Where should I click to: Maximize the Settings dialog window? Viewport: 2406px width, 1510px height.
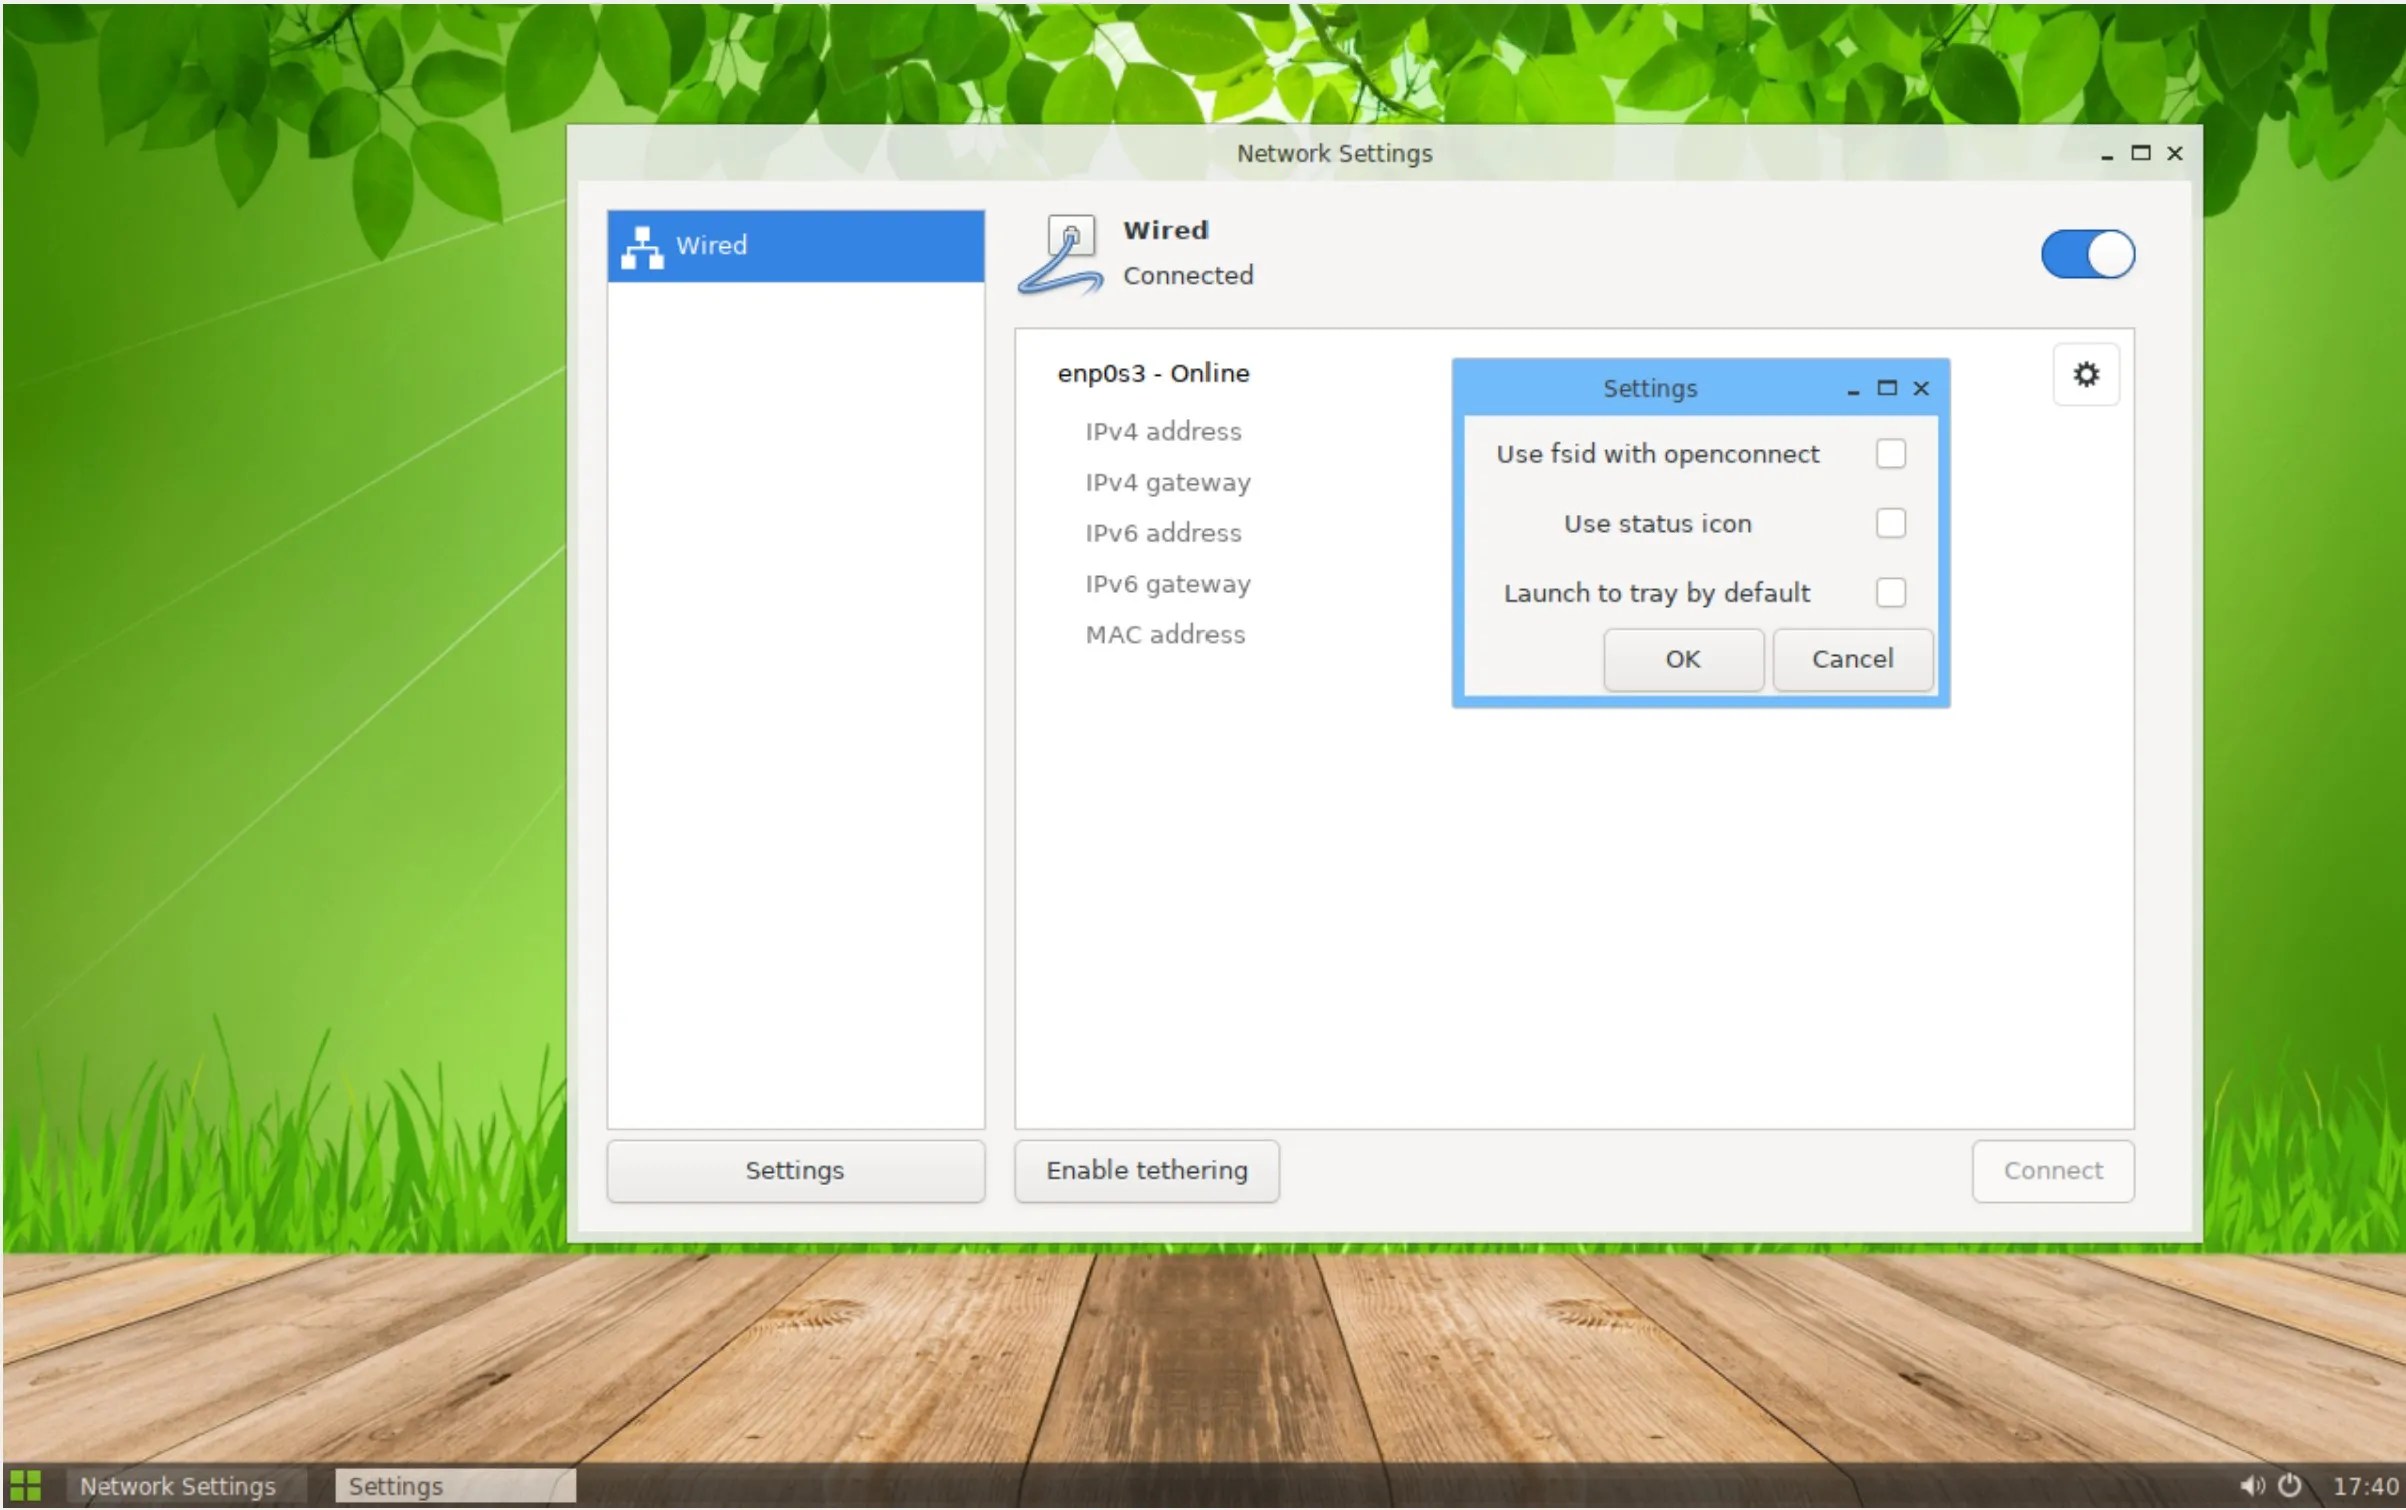click(1886, 388)
